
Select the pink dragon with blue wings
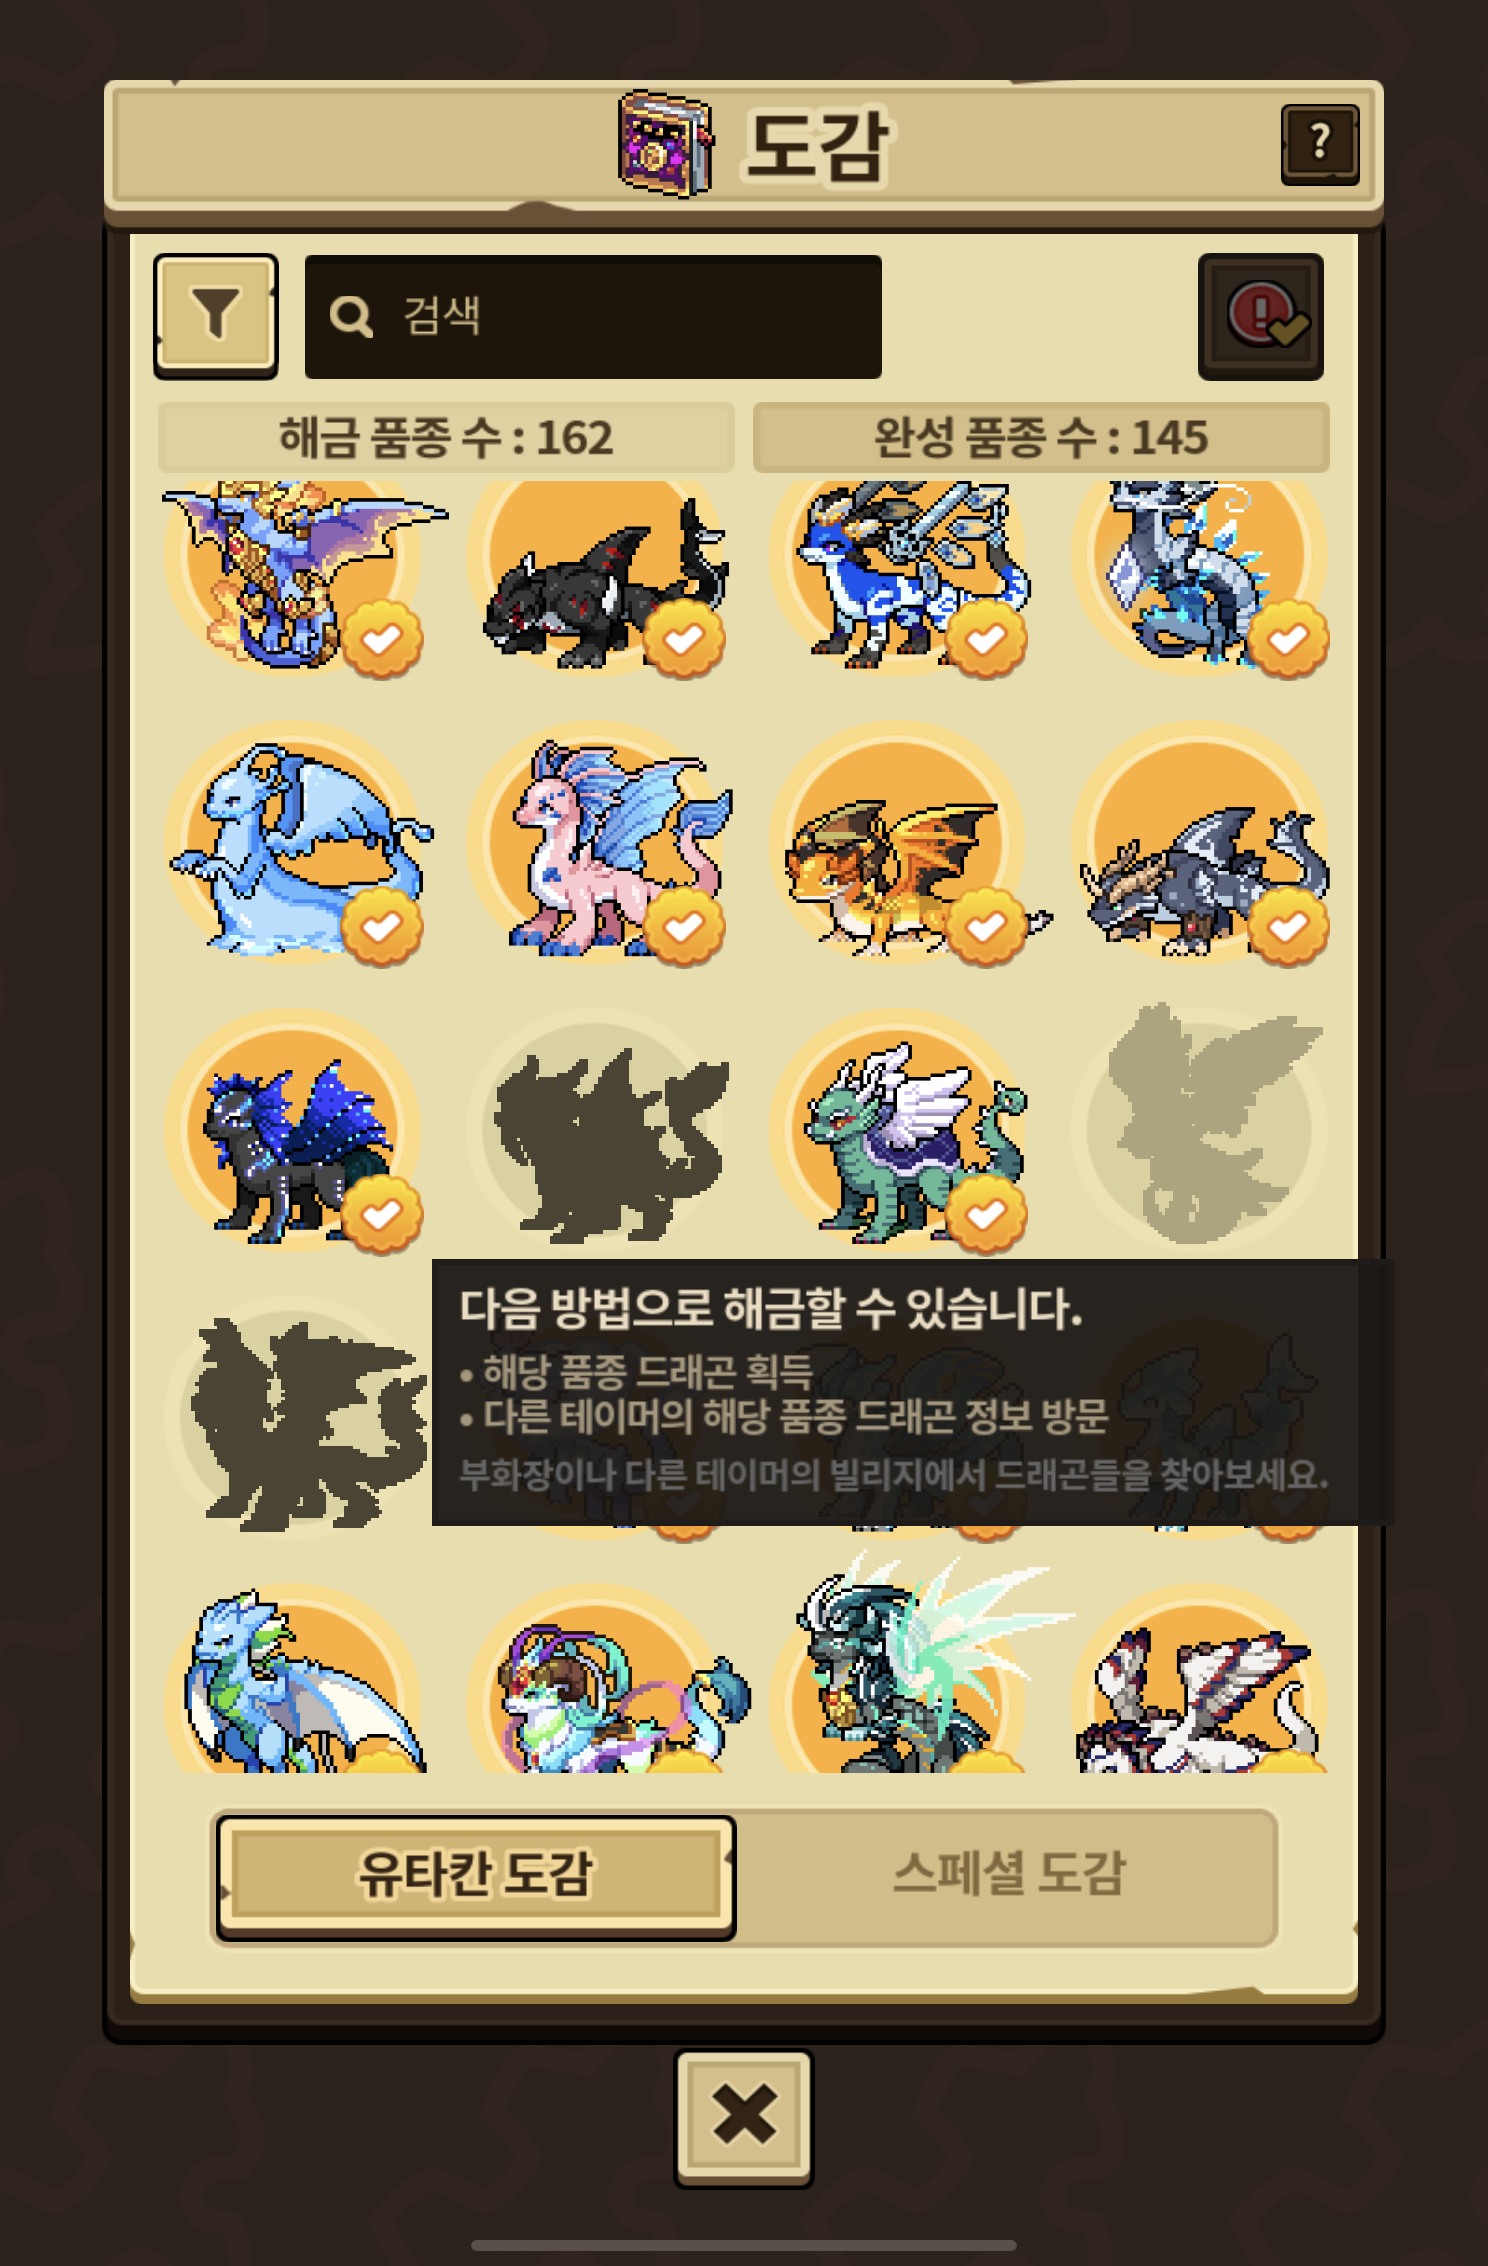click(599, 845)
